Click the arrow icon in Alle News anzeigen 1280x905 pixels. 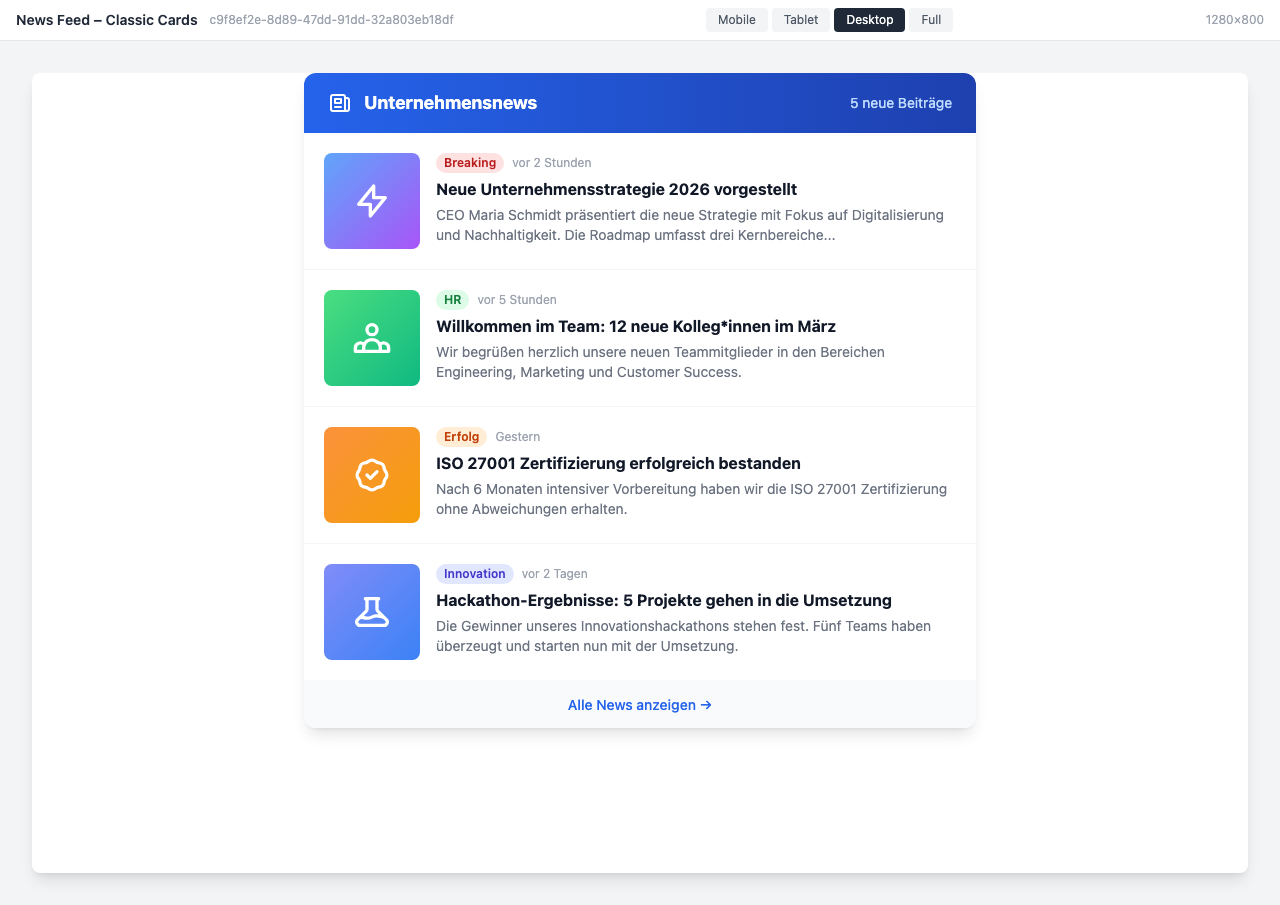coord(706,705)
